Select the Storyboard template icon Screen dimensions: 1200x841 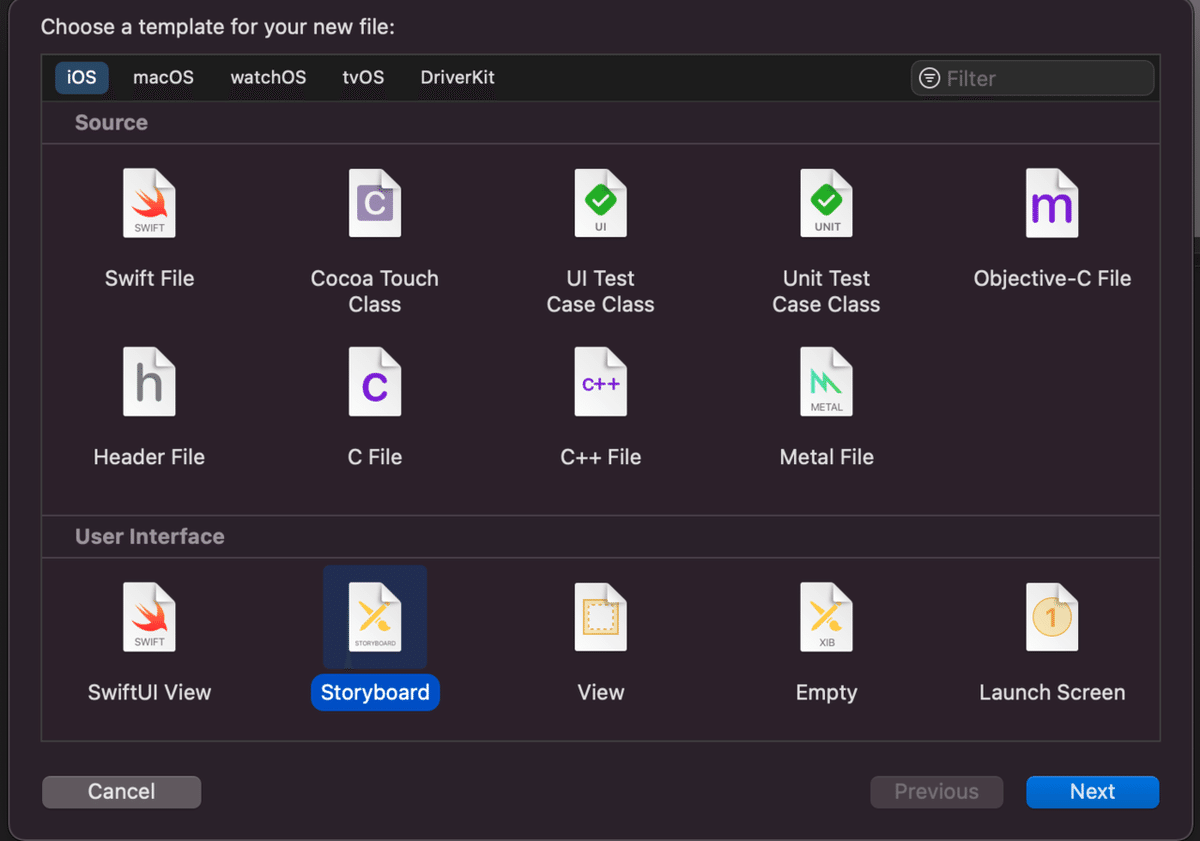(x=375, y=618)
